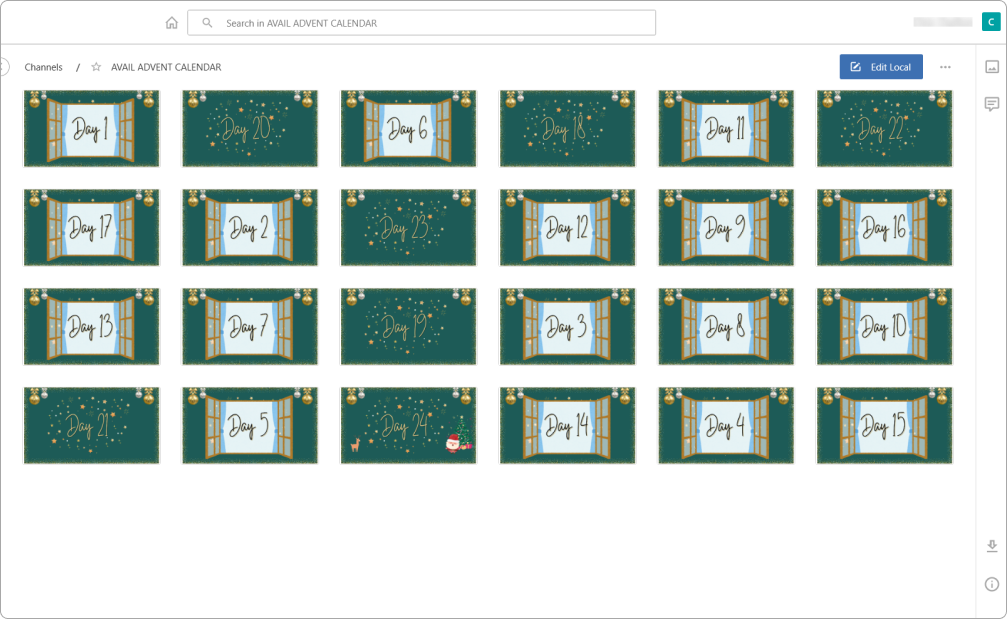The height and width of the screenshot is (619, 1007).
Task: Open the image preview panel icon
Action: pyautogui.click(x=991, y=67)
